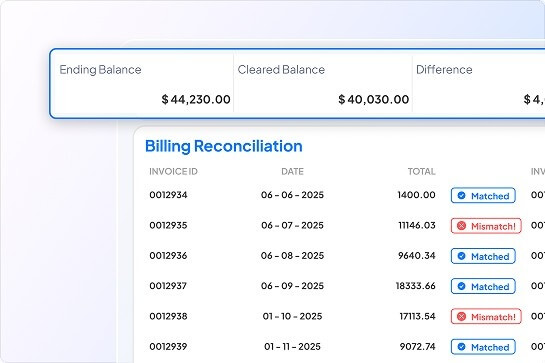Click the Matched badge for invoice 0012939

point(483,347)
